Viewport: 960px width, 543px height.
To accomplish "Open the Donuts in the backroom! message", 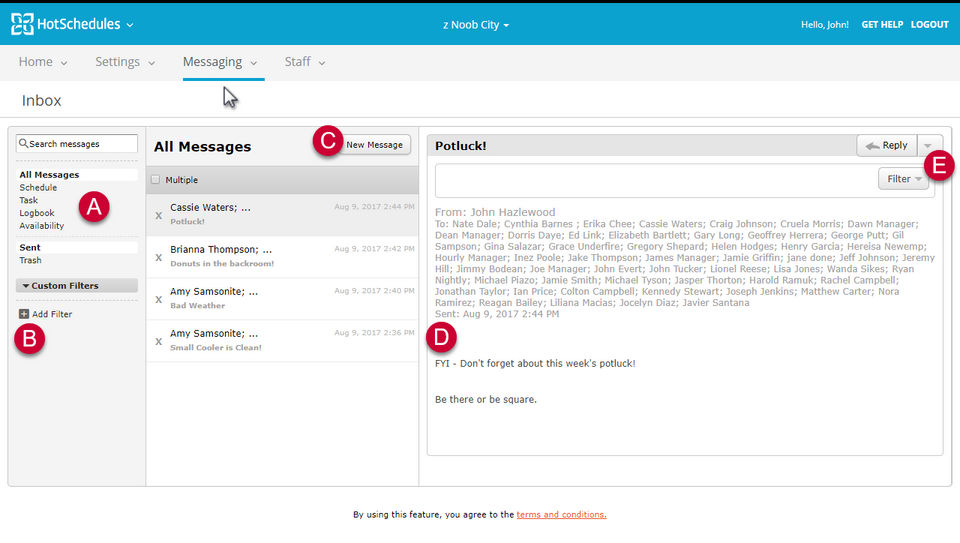I will 282,257.
